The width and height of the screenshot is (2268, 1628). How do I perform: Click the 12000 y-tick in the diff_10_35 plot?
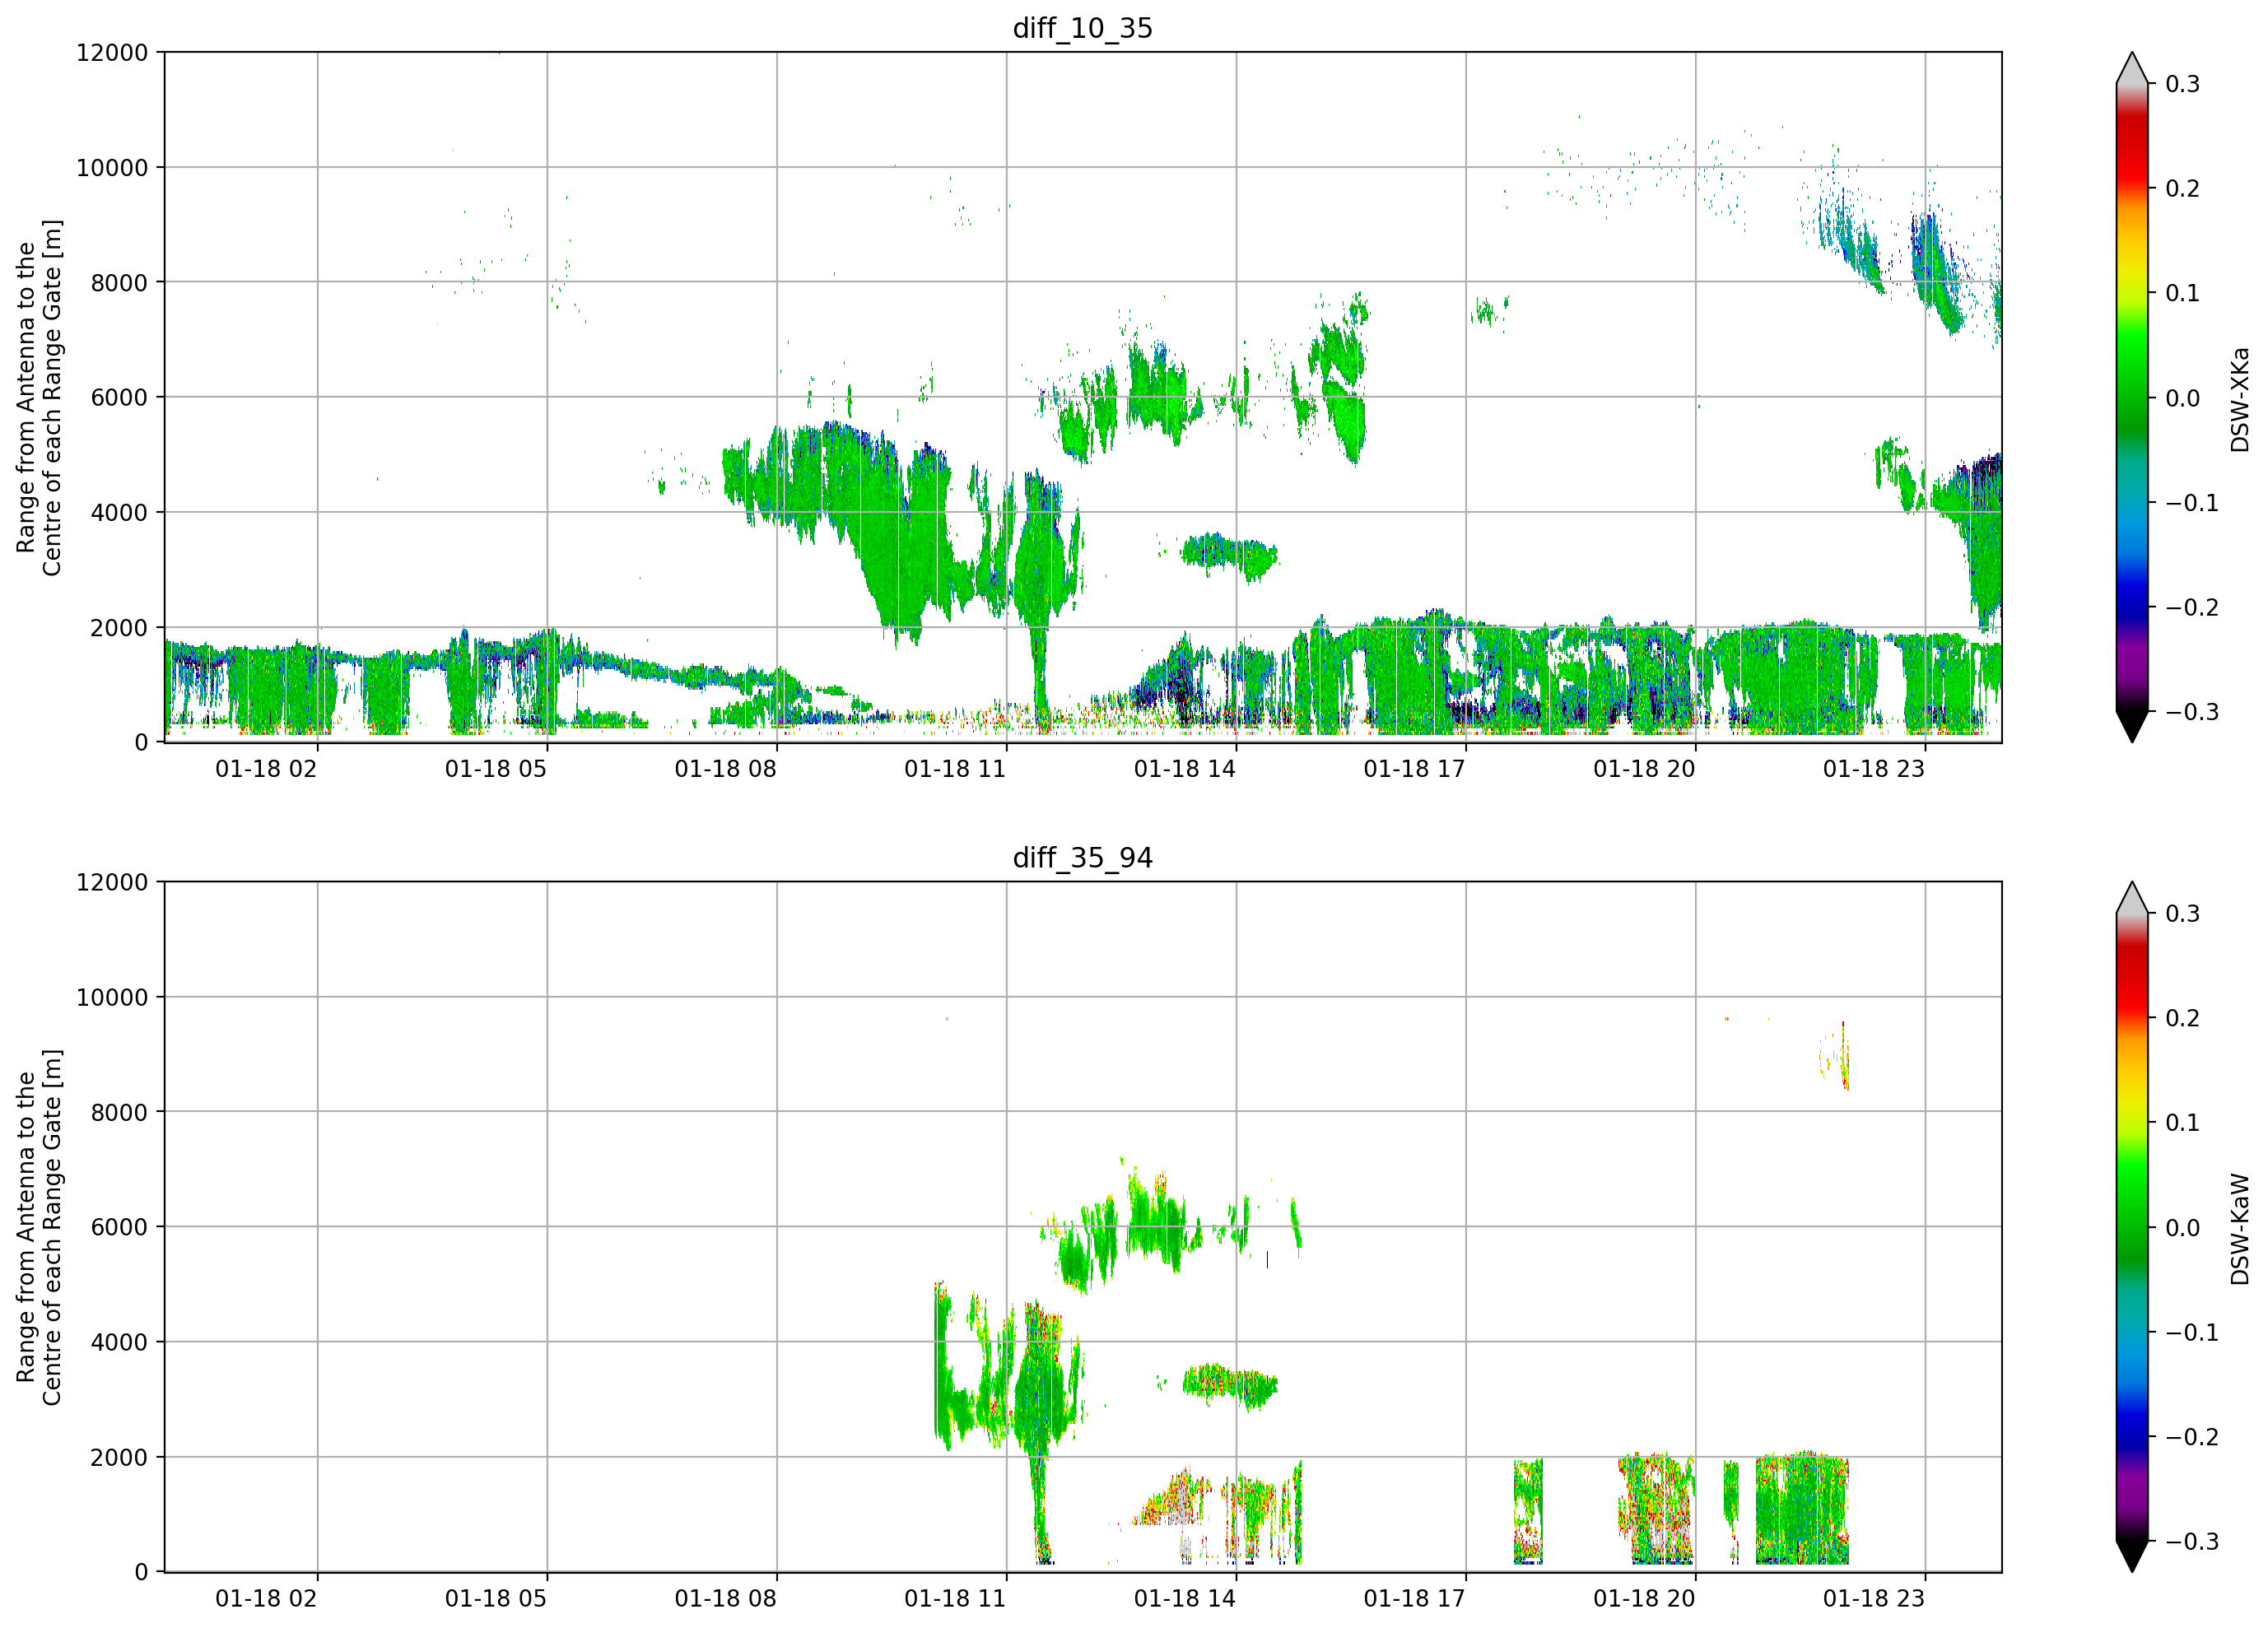click(112, 53)
